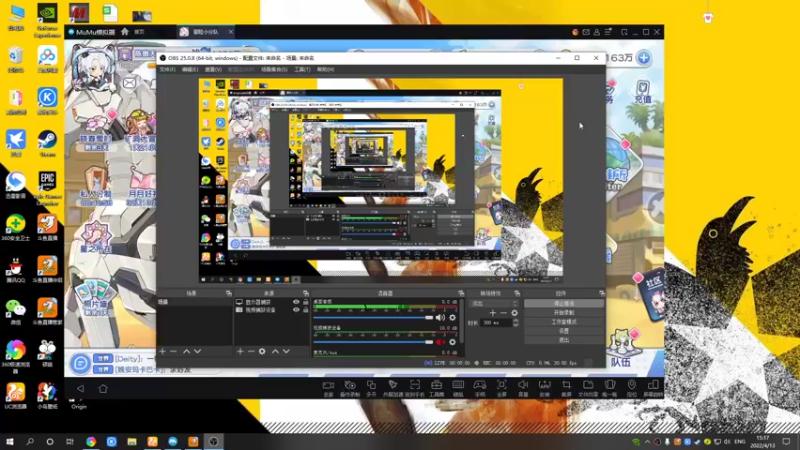Open Chrome from the taskbar
Screen dimensions: 800x450
[x=91, y=441]
